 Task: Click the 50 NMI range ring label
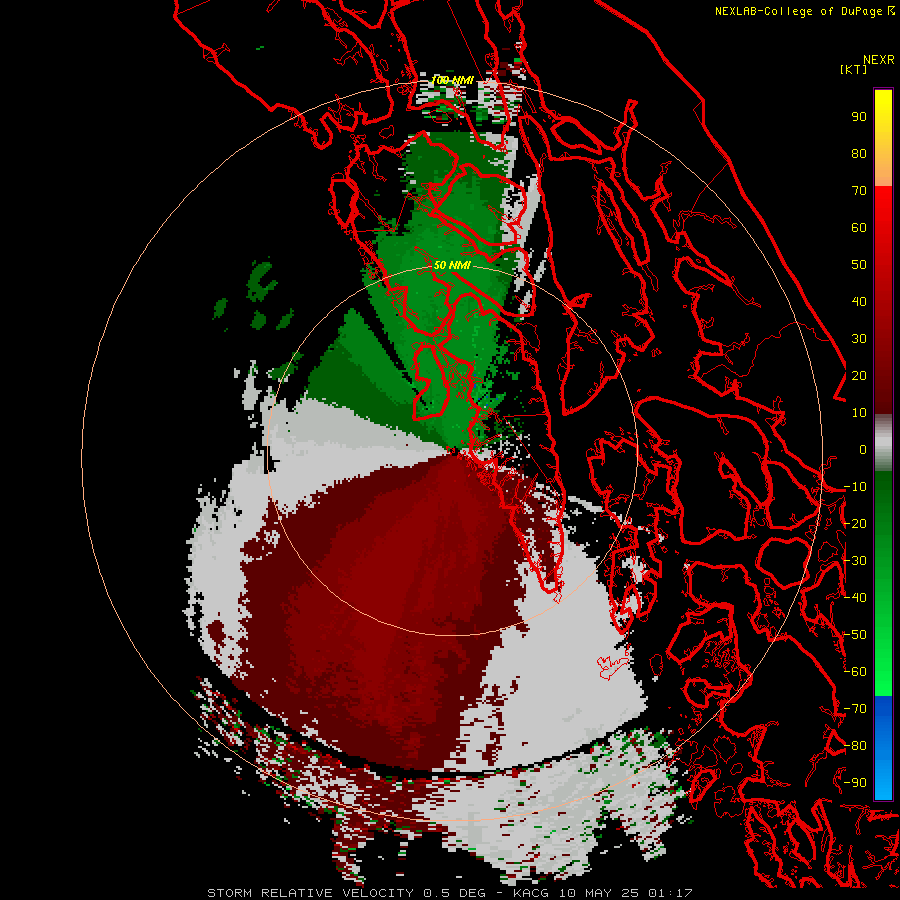[452, 265]
